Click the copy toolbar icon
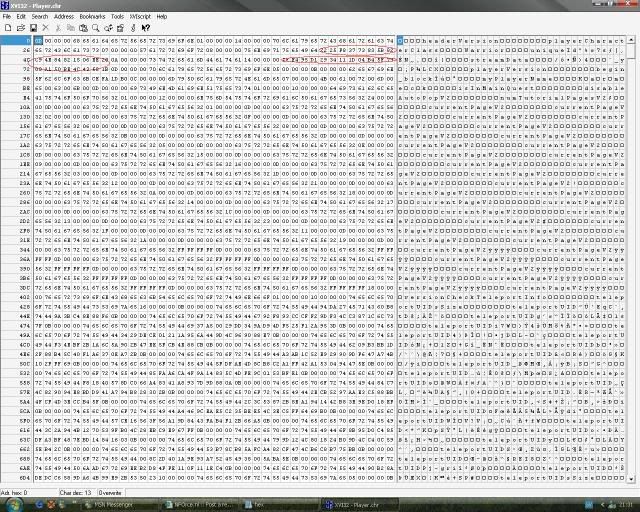The image size is (640, 512). [x=71, y=28]
